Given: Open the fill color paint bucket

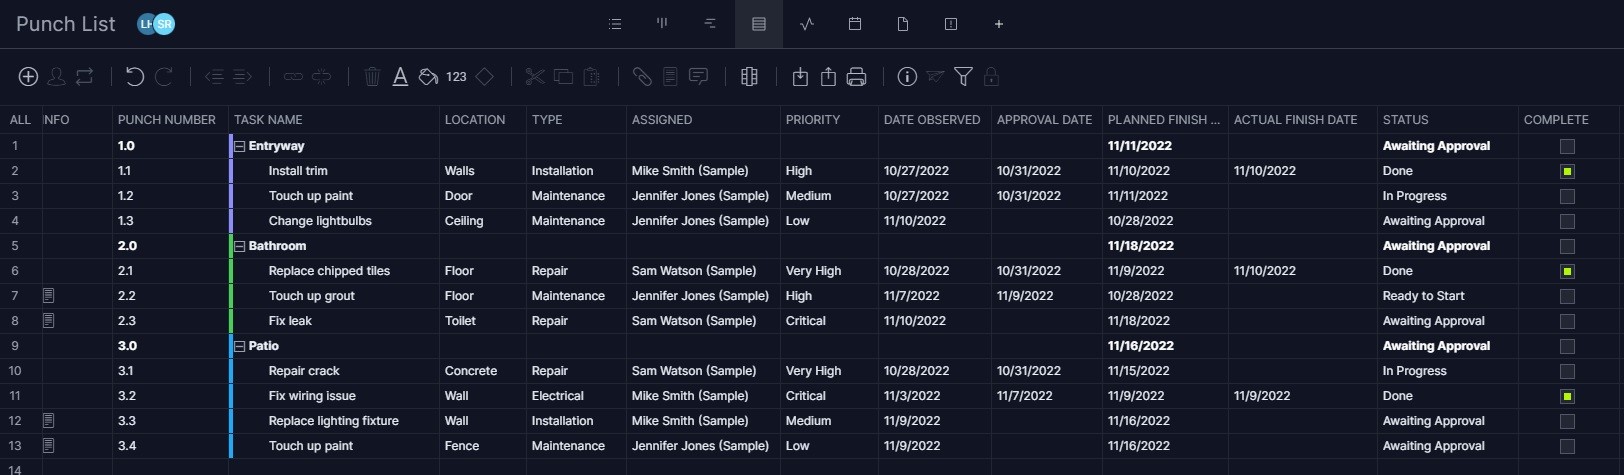Looking at the screenshot, I should coord(428,77).
